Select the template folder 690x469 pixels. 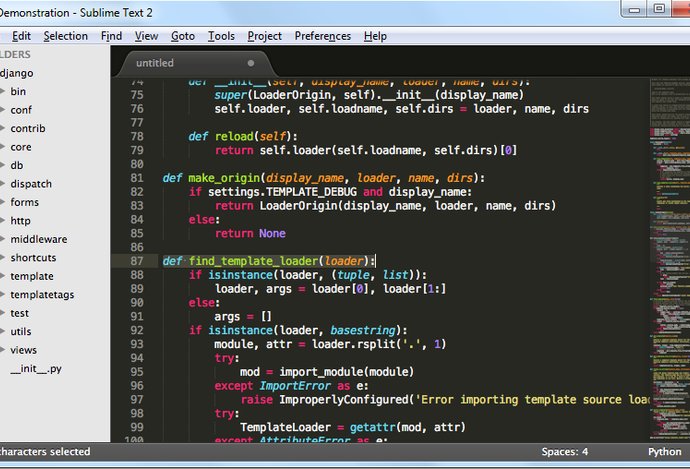coord(32,276)
